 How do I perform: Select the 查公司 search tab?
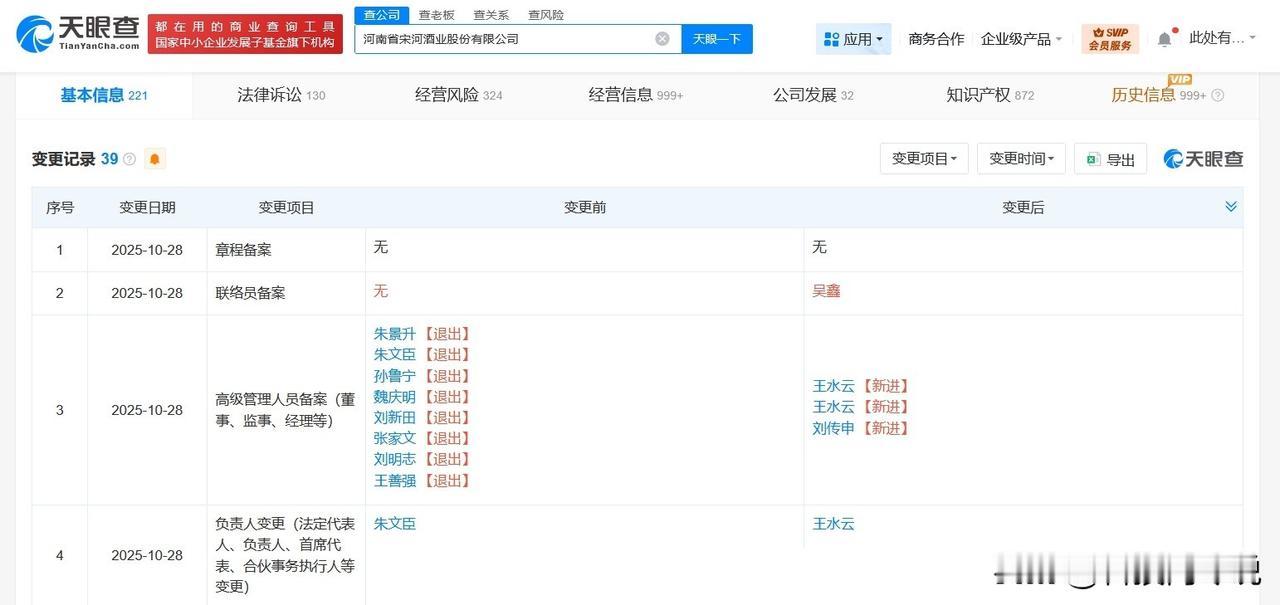pyautogui.click(x=381, y=15)
